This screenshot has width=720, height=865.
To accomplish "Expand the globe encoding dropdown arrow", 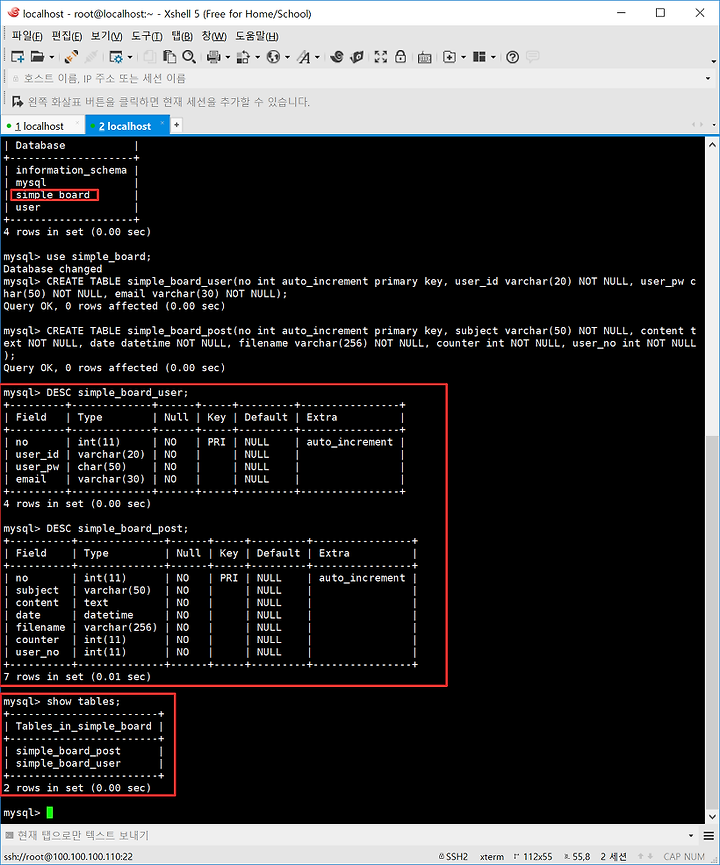I will 287,57.
